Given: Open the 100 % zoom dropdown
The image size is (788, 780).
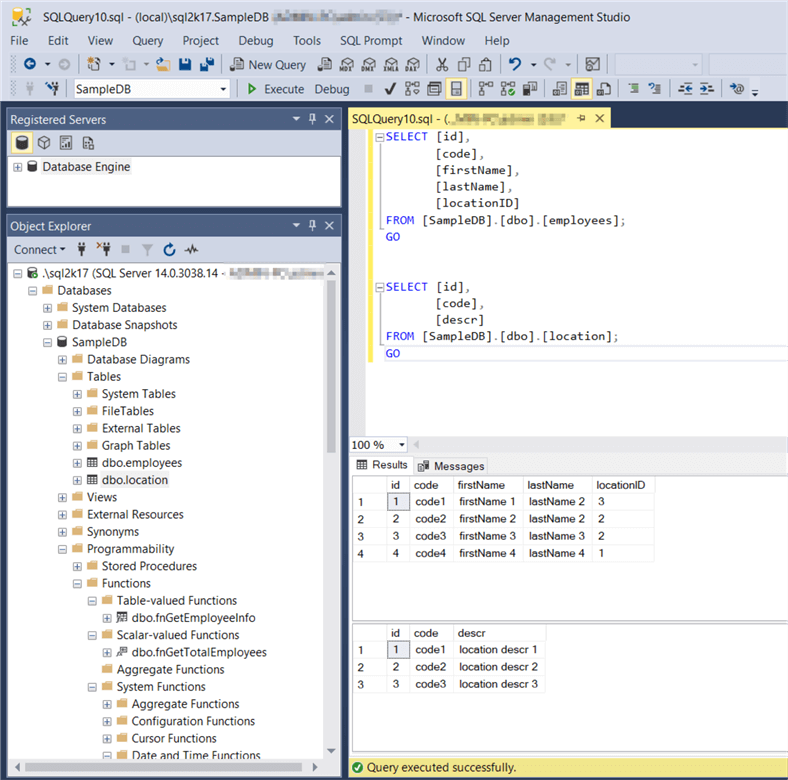Looking at the screenshot, I should [401, 445].
